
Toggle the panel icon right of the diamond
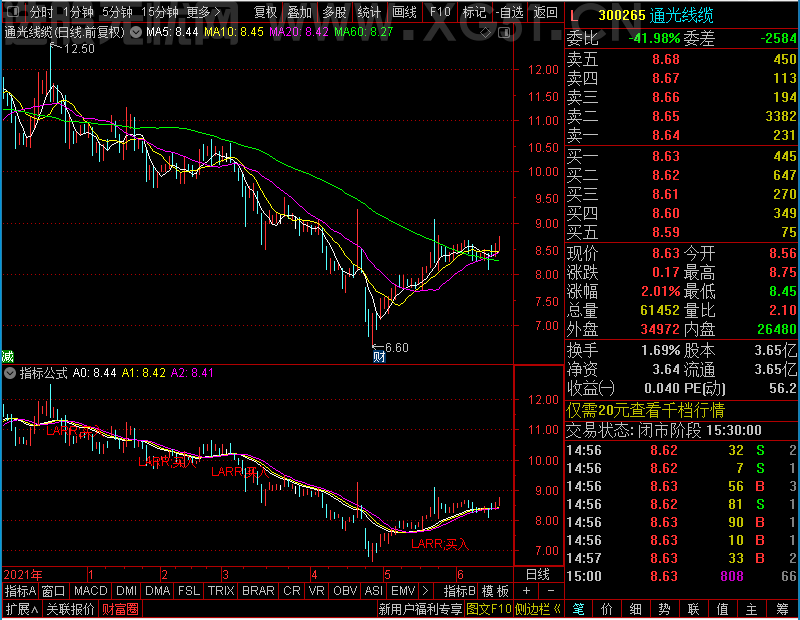point(504,33)
